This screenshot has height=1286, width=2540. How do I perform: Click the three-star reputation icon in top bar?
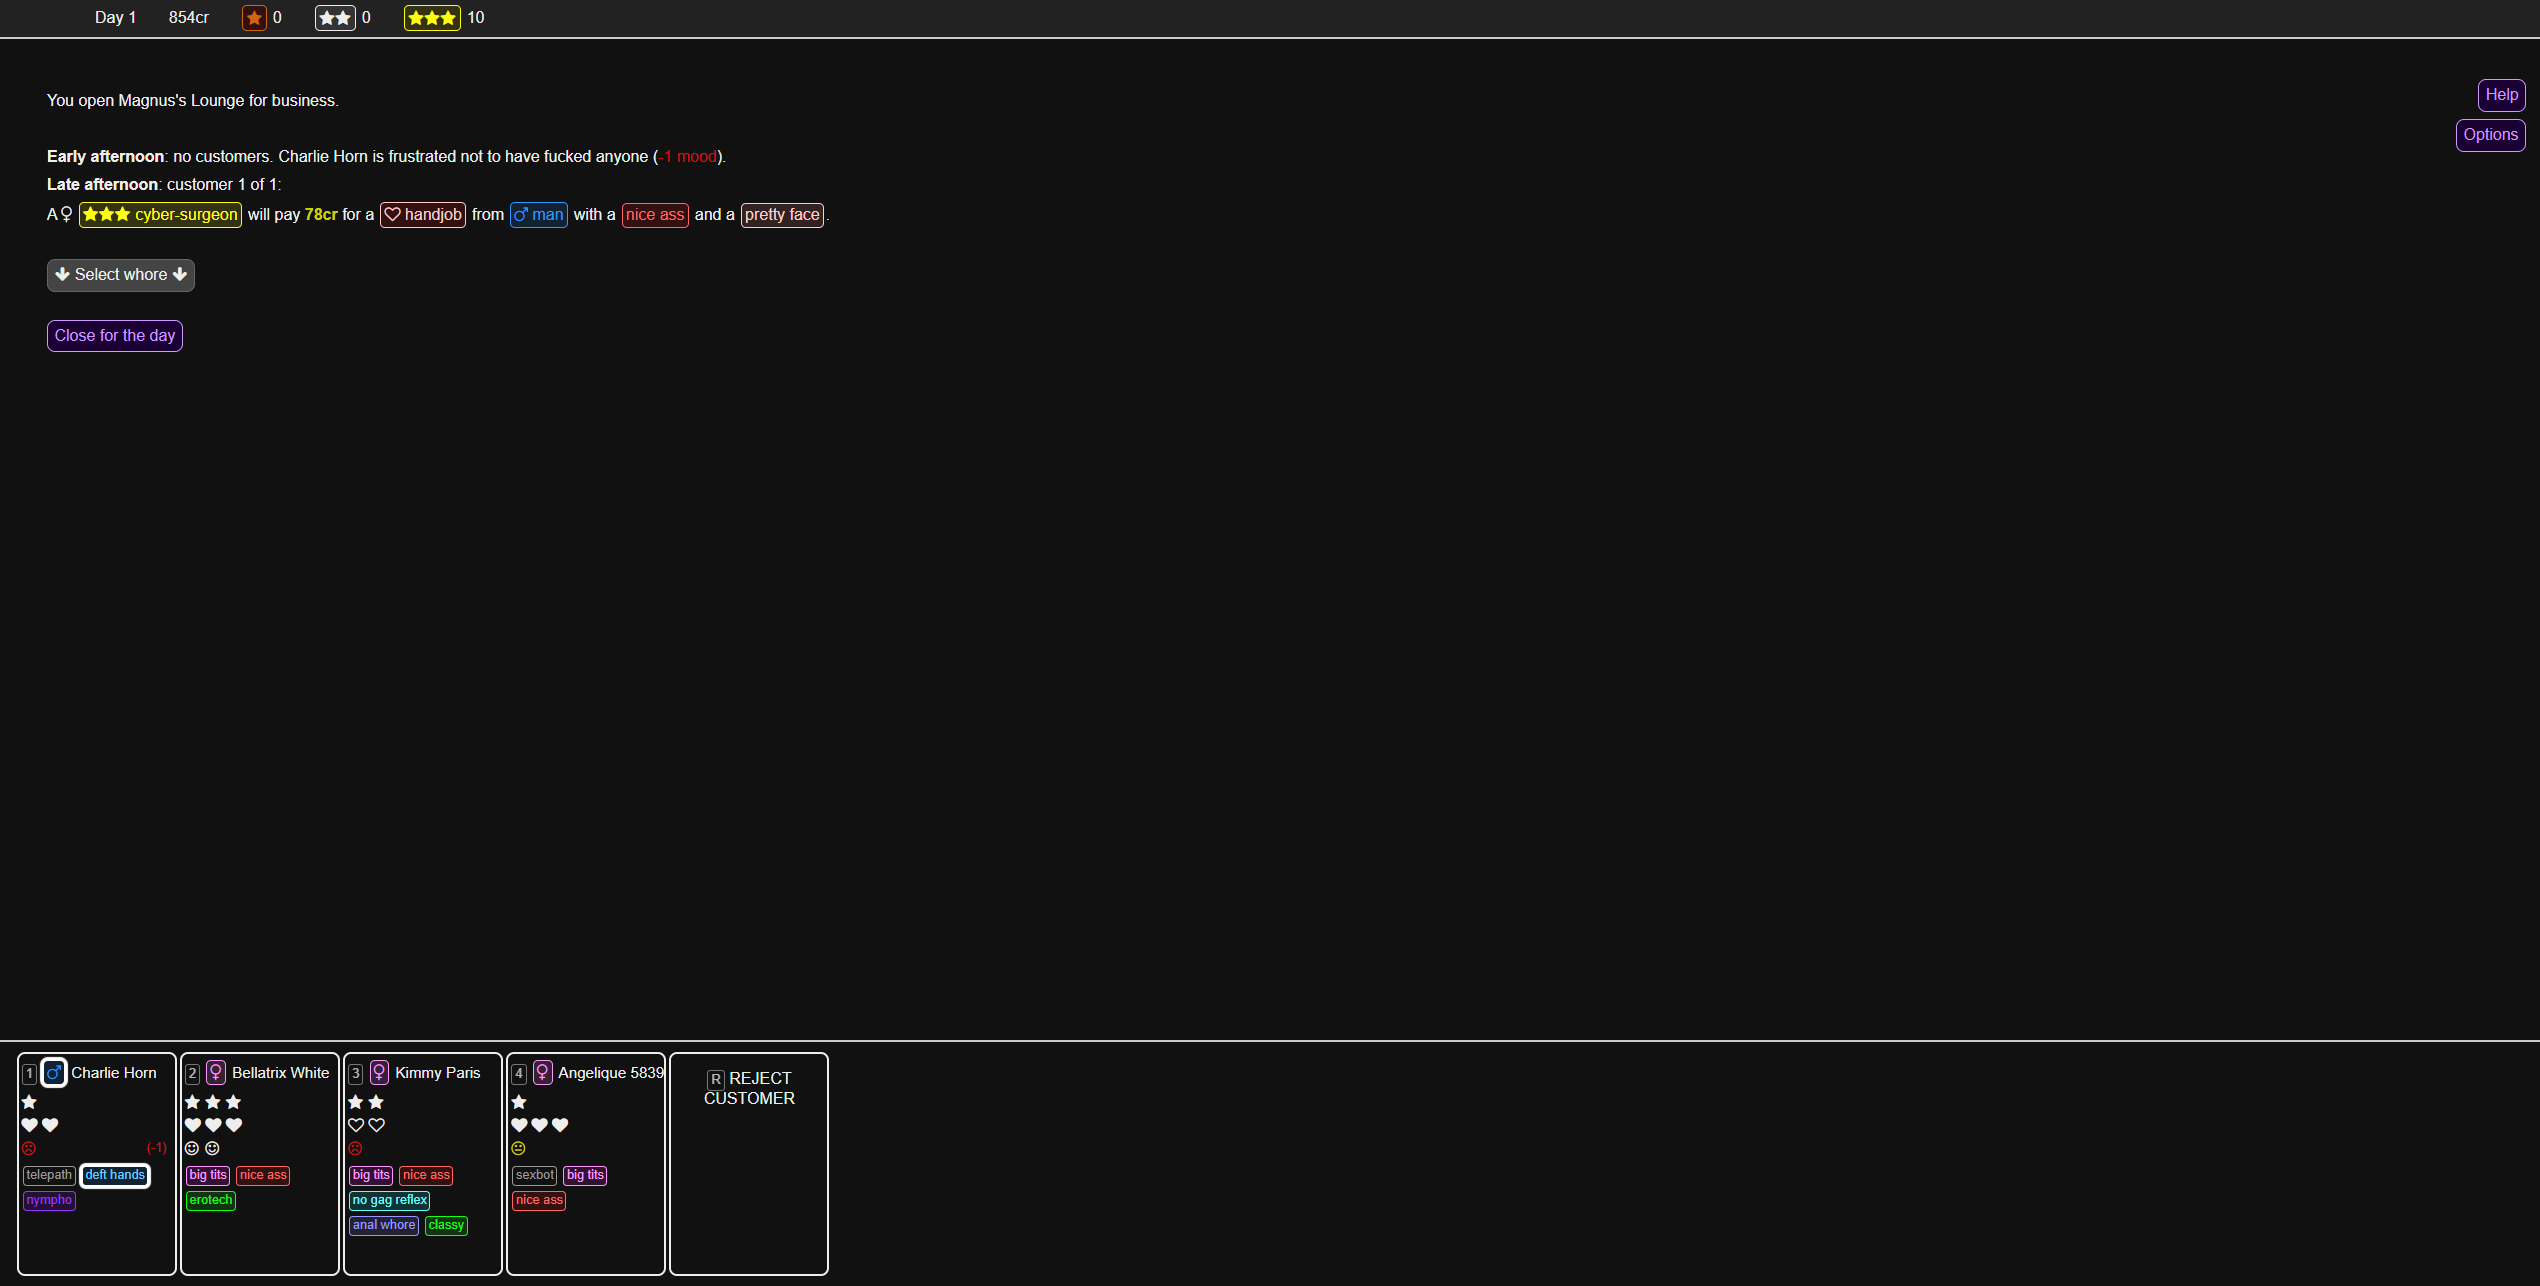[432, 18]
